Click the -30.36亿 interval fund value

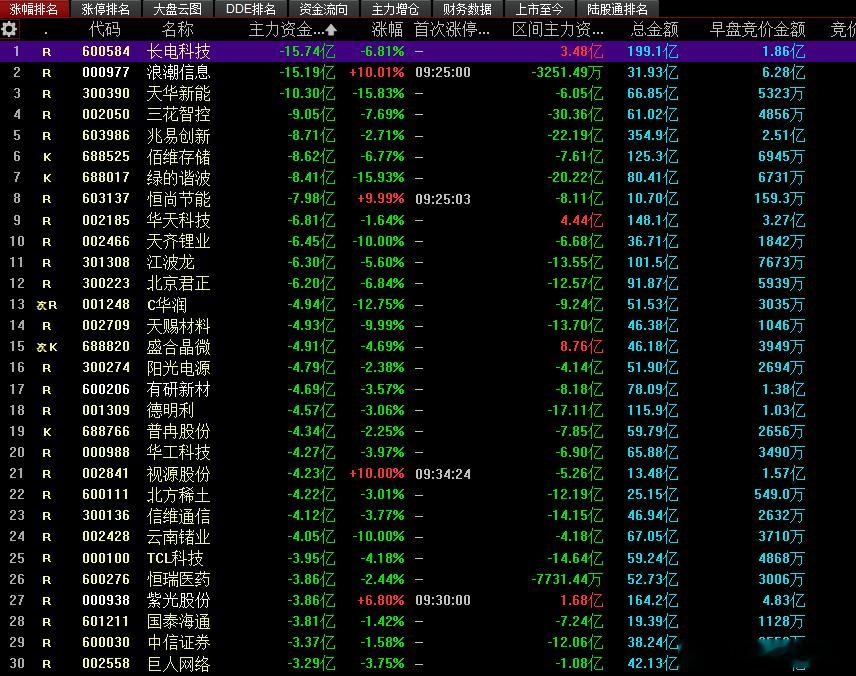[x=575, y=115]
